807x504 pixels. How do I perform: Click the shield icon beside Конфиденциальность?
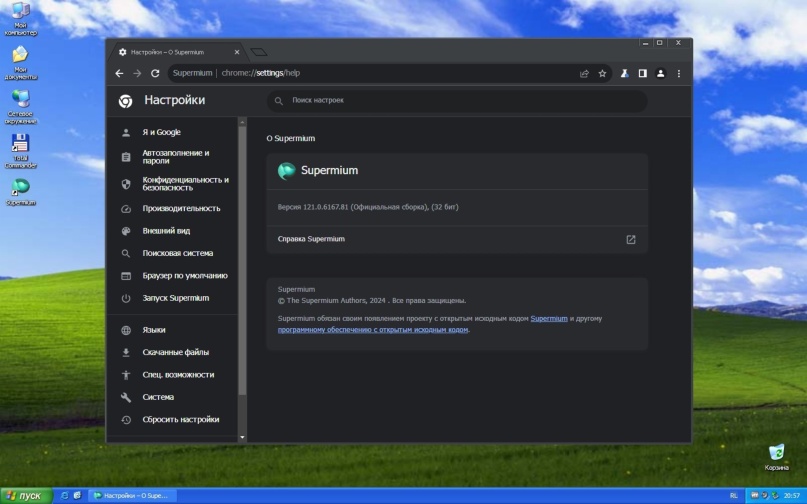pos(126,184)
